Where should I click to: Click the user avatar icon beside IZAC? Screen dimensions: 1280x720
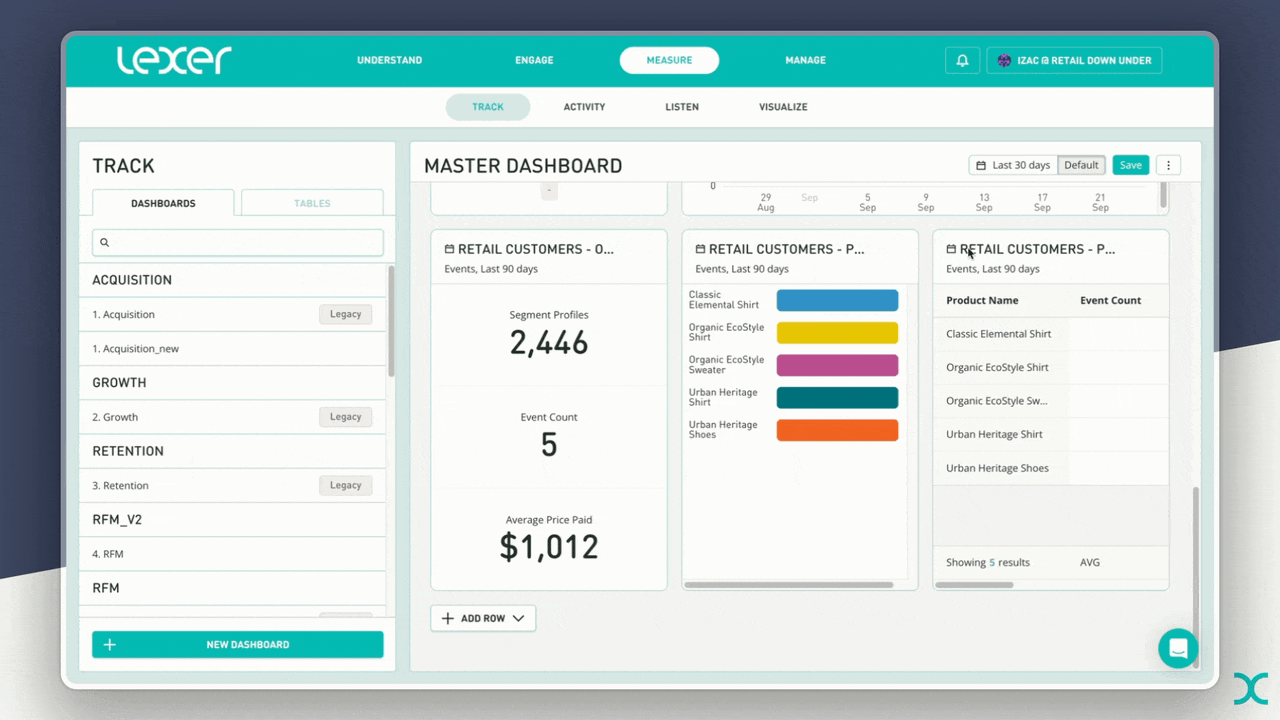tap(1004, 60)
